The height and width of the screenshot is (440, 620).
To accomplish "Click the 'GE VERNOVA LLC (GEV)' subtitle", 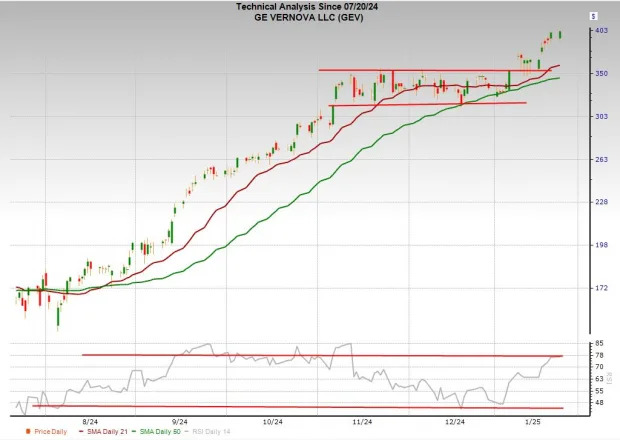I will point(309,18).
